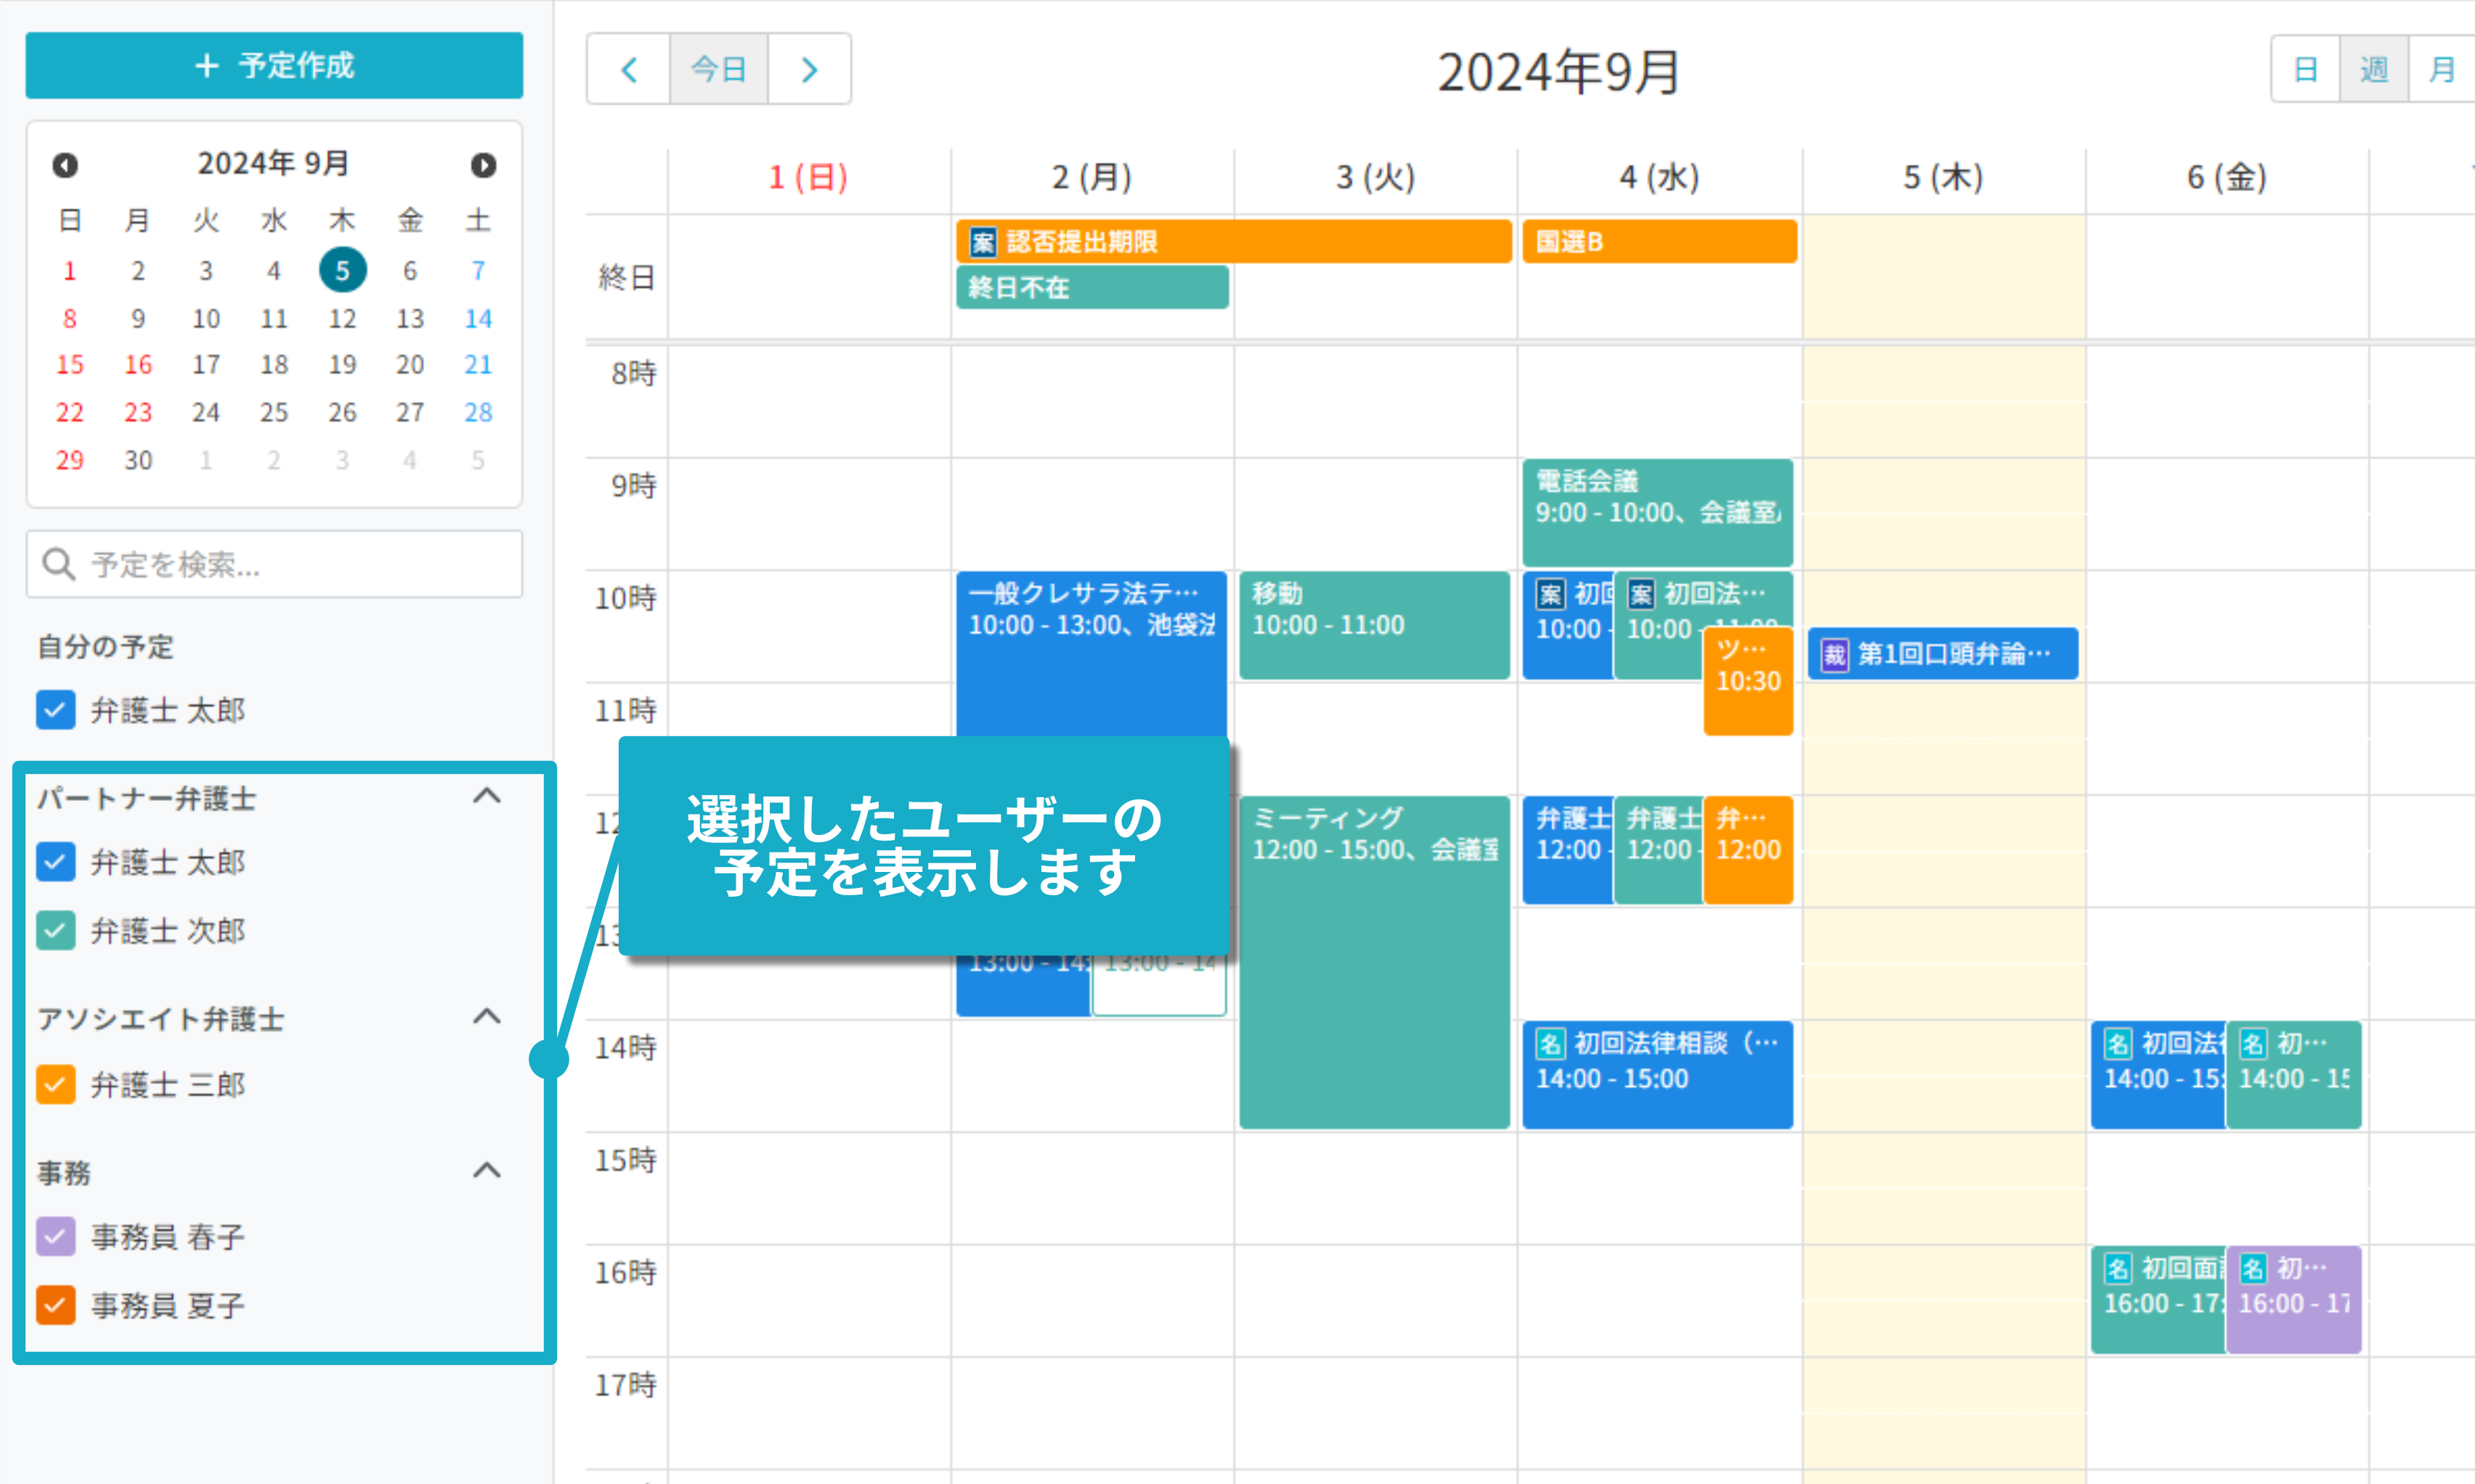
Task: Click the 予定を検索 search field
Action: [274, 564]
